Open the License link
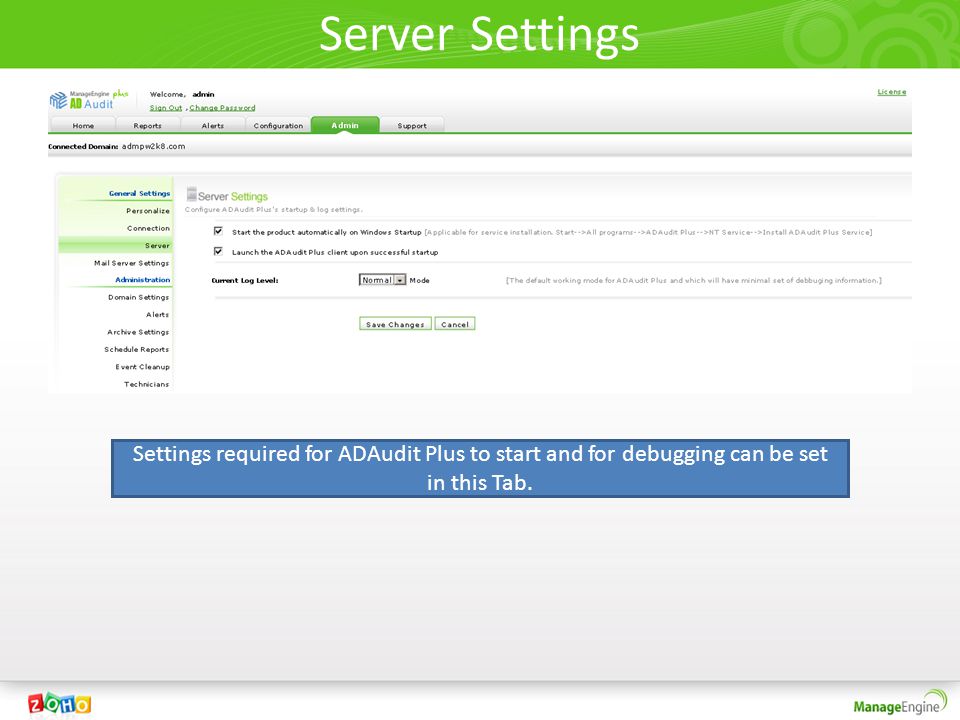 (891, 92)
